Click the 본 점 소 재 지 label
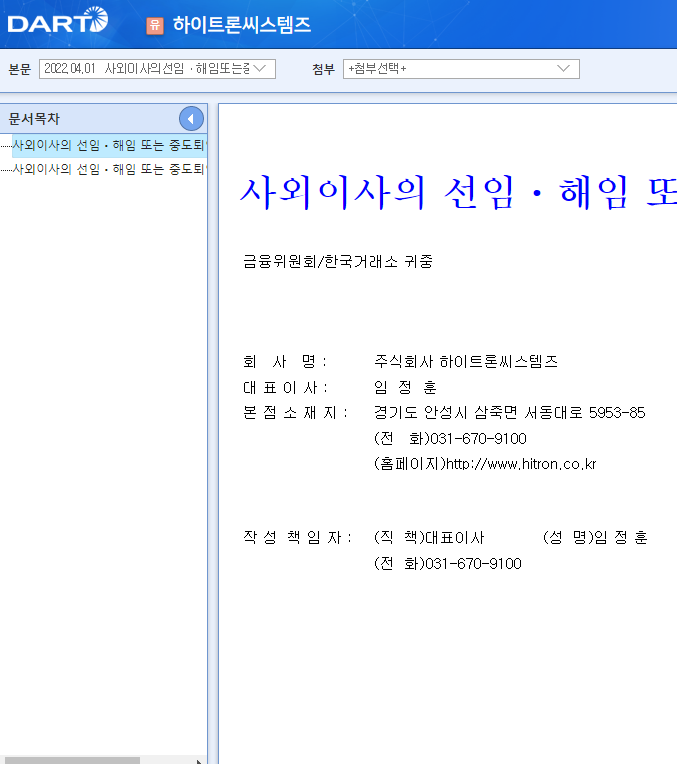677x764 pixels. click(x=295, y=413)
